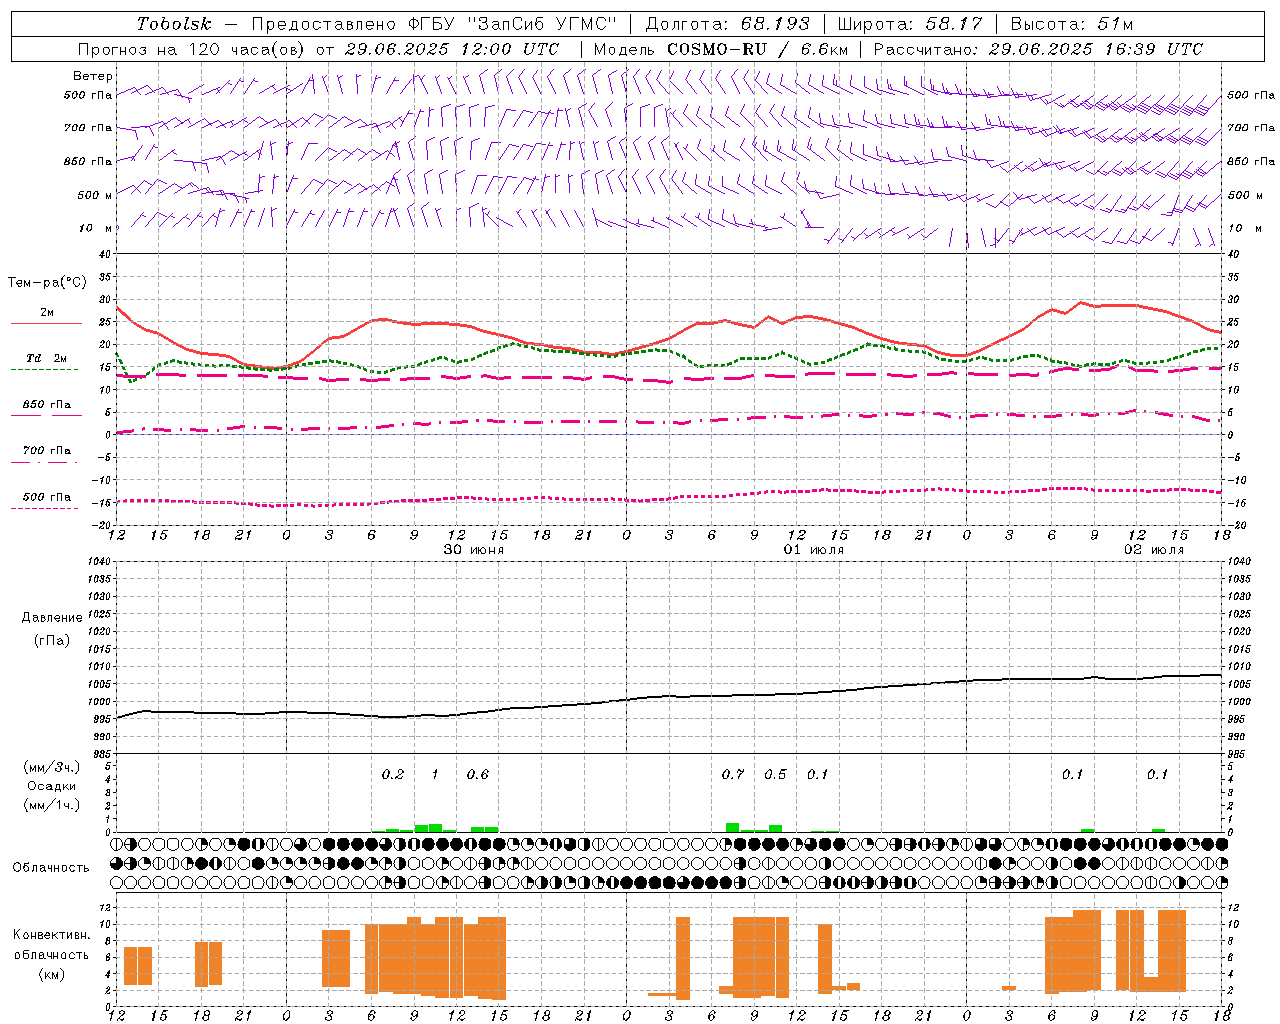The width and height of the screenshot is (1280, 1024).
Task: Click 'Рассчитано: 29.06.2025 16:39 UTC' timestamp
Action: [x=1038, y=49]
